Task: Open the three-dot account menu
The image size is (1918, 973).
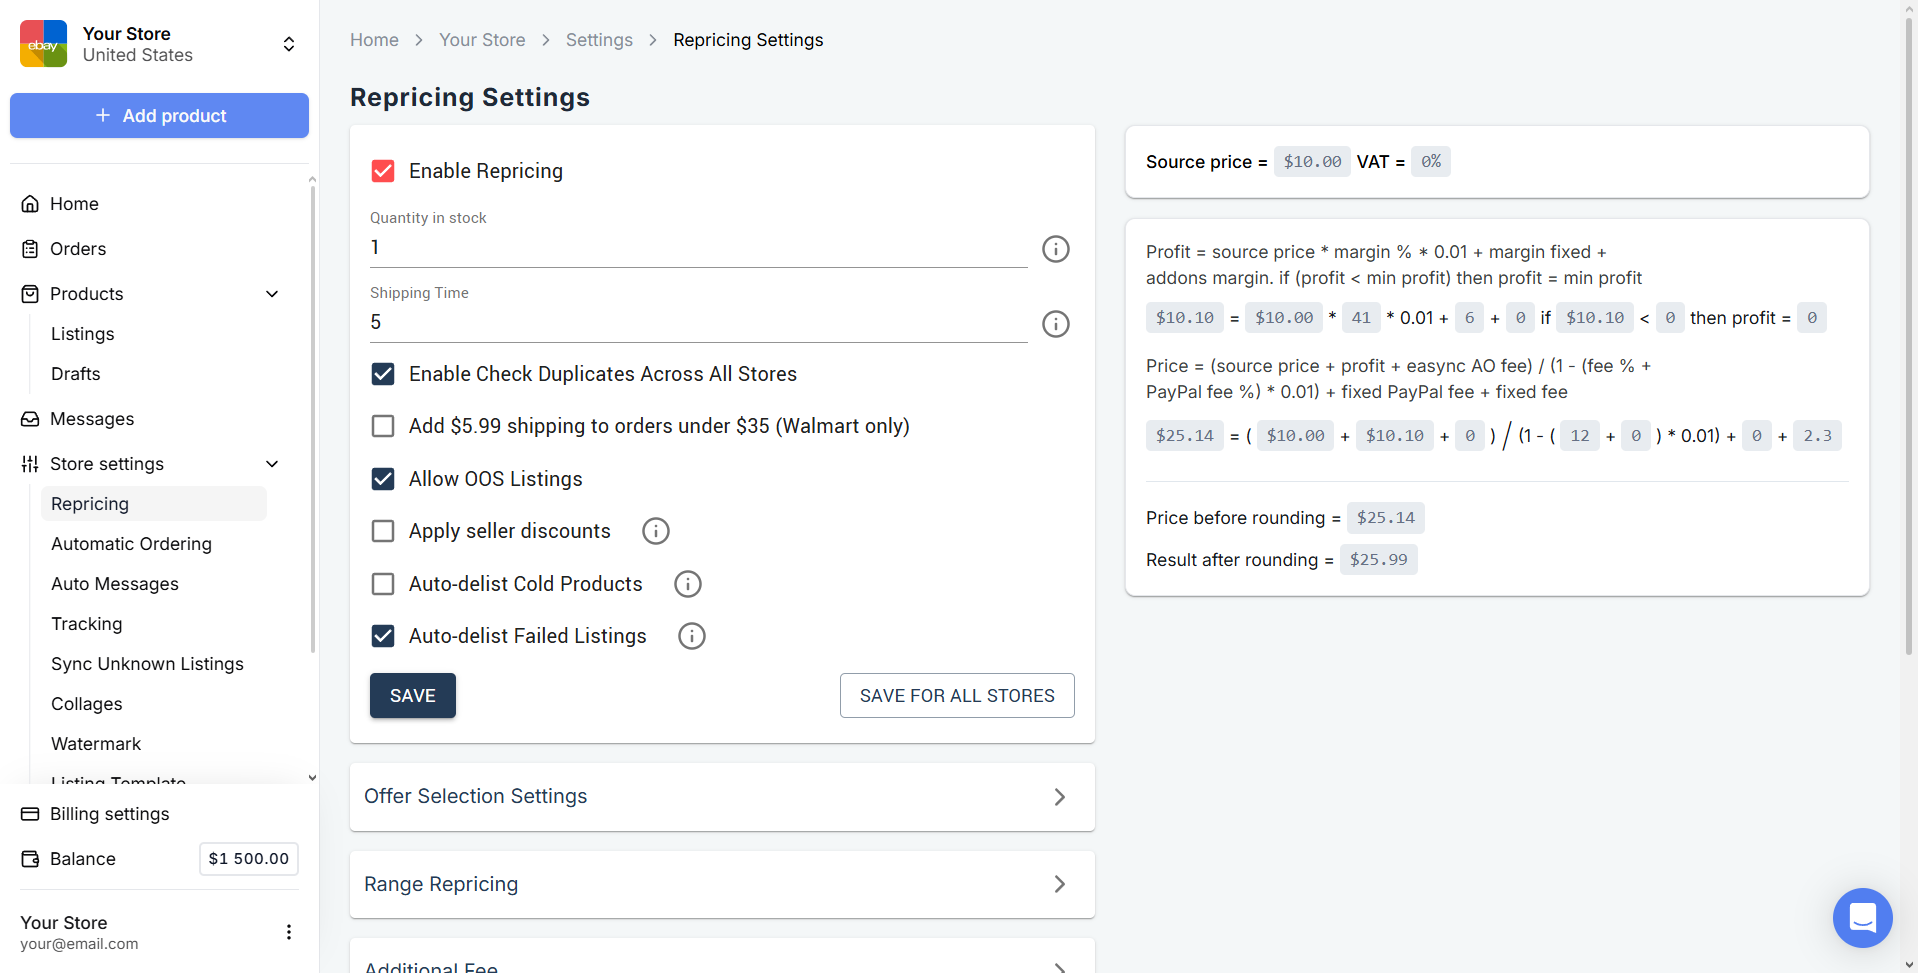Action: [288, 932]
